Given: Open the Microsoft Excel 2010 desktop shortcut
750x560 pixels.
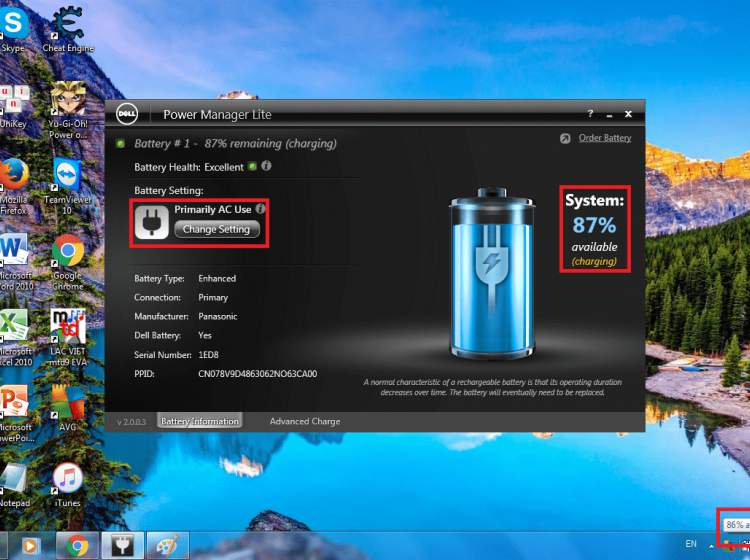Looking at the screenshot, I should pos(14,338).
